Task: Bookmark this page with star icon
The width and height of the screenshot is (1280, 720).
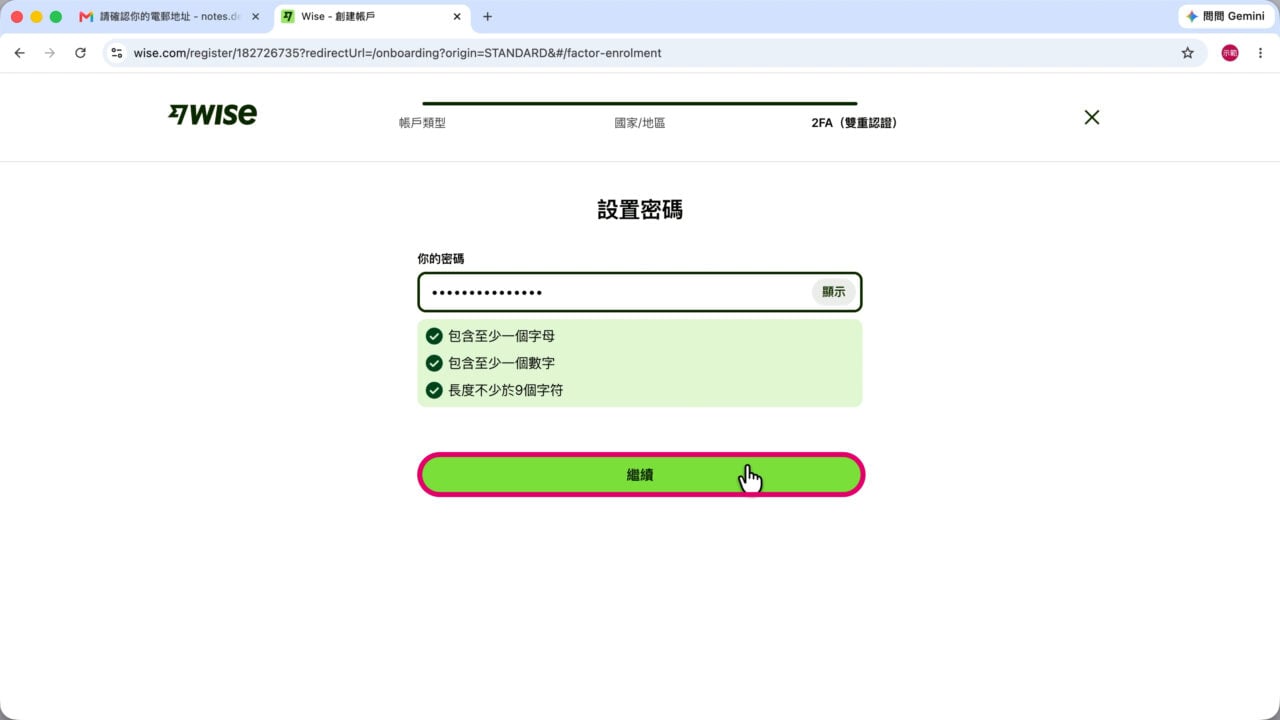Action: coord(1187,53)
